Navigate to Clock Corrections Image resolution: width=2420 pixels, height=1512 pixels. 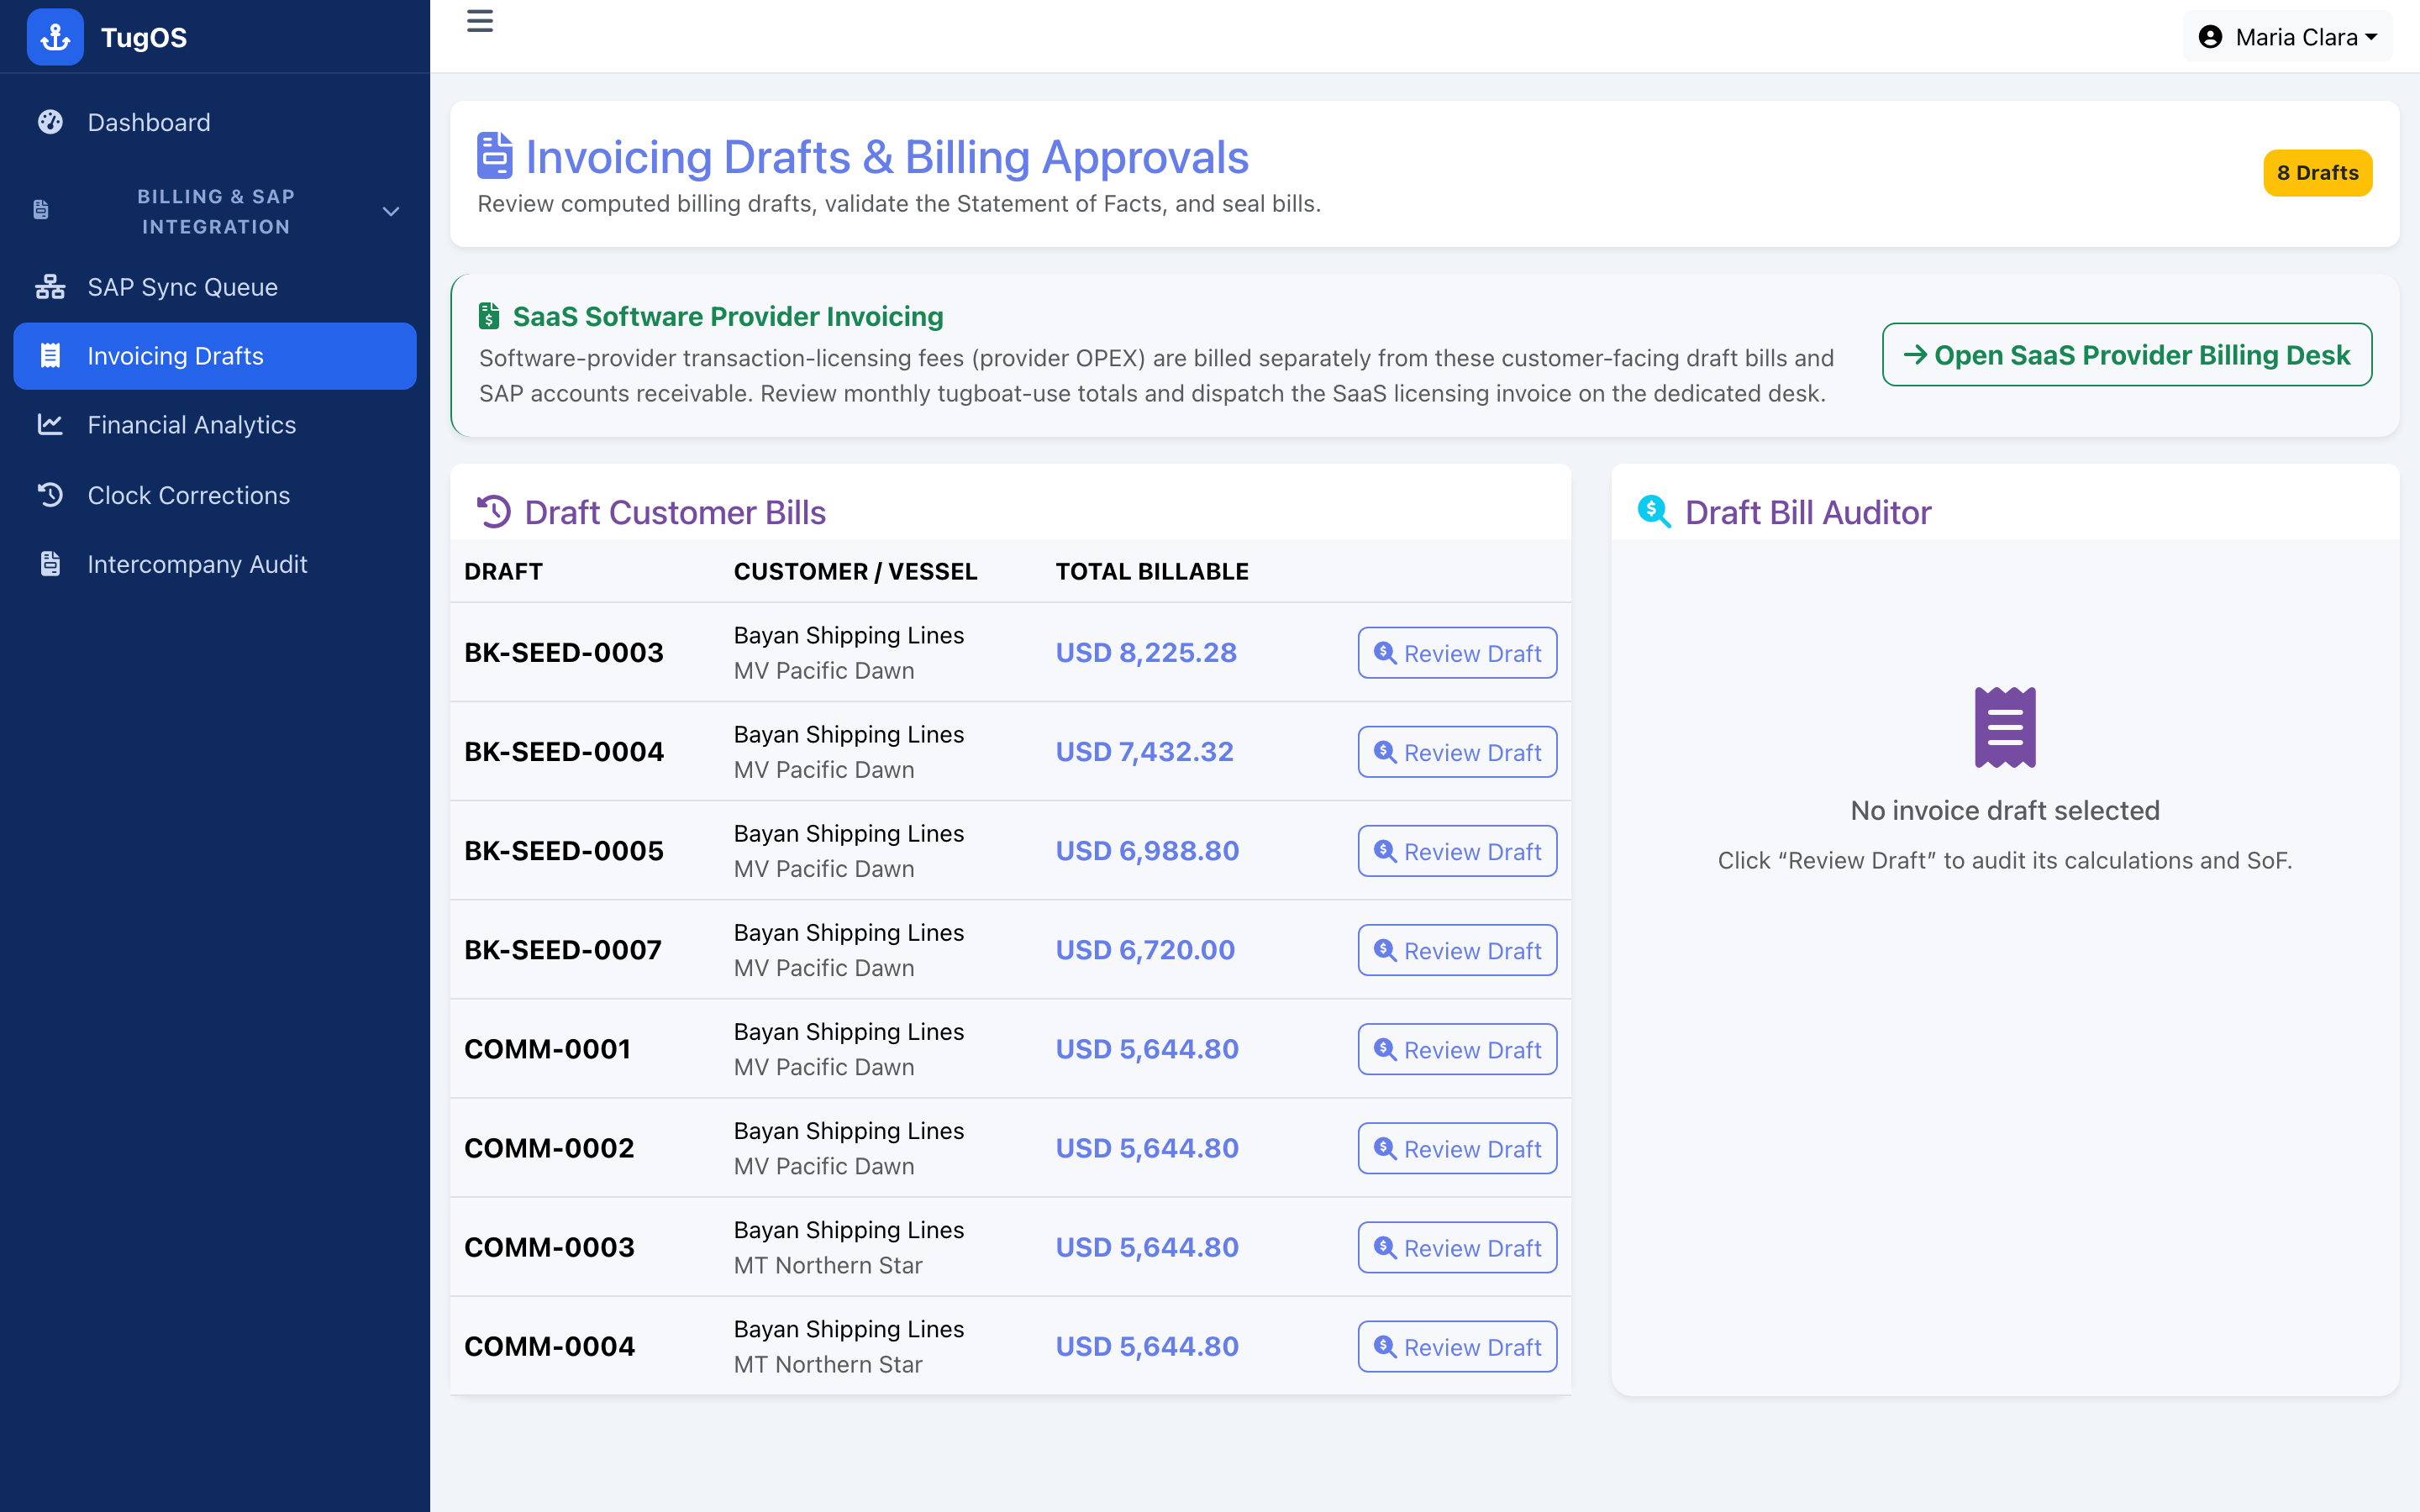click(215, 495)
